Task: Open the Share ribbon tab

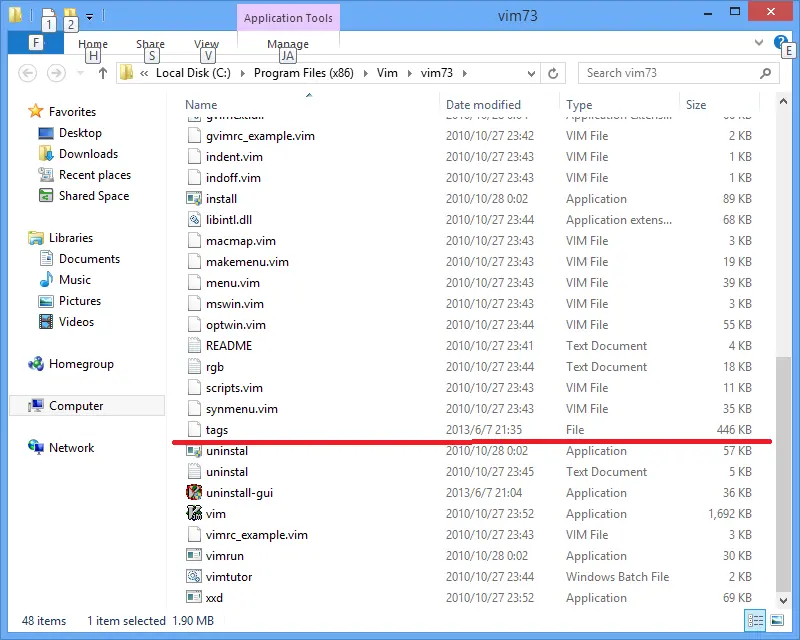Action: (151, 44)
